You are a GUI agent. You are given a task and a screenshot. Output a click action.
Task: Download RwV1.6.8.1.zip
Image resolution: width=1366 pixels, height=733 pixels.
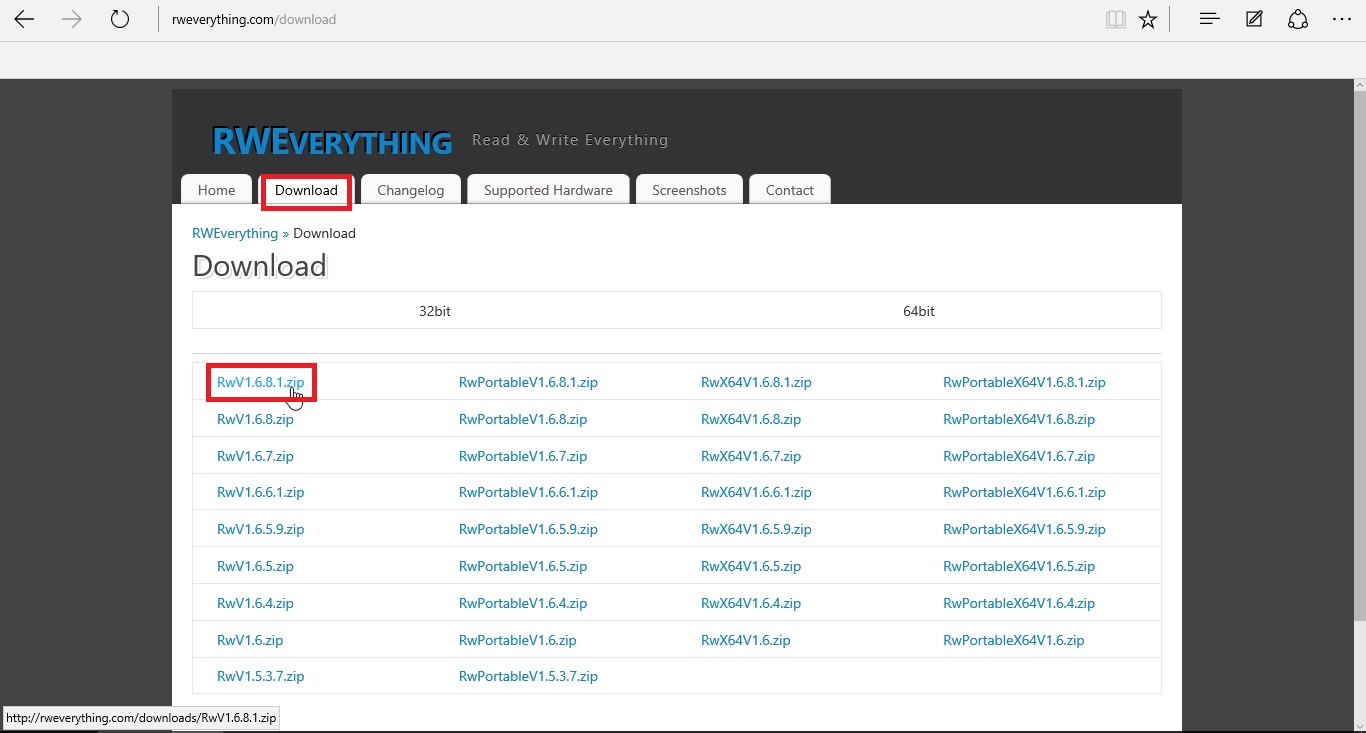point(260,382)
